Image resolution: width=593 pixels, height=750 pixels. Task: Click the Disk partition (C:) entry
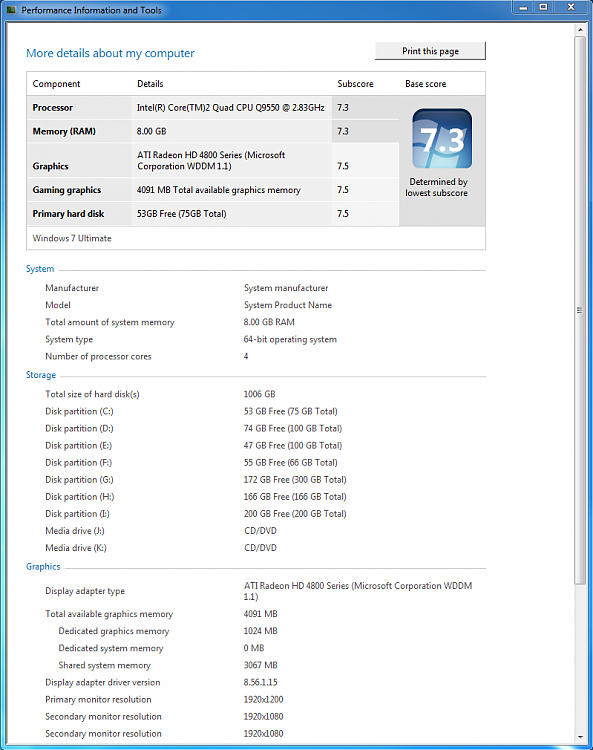79,411
